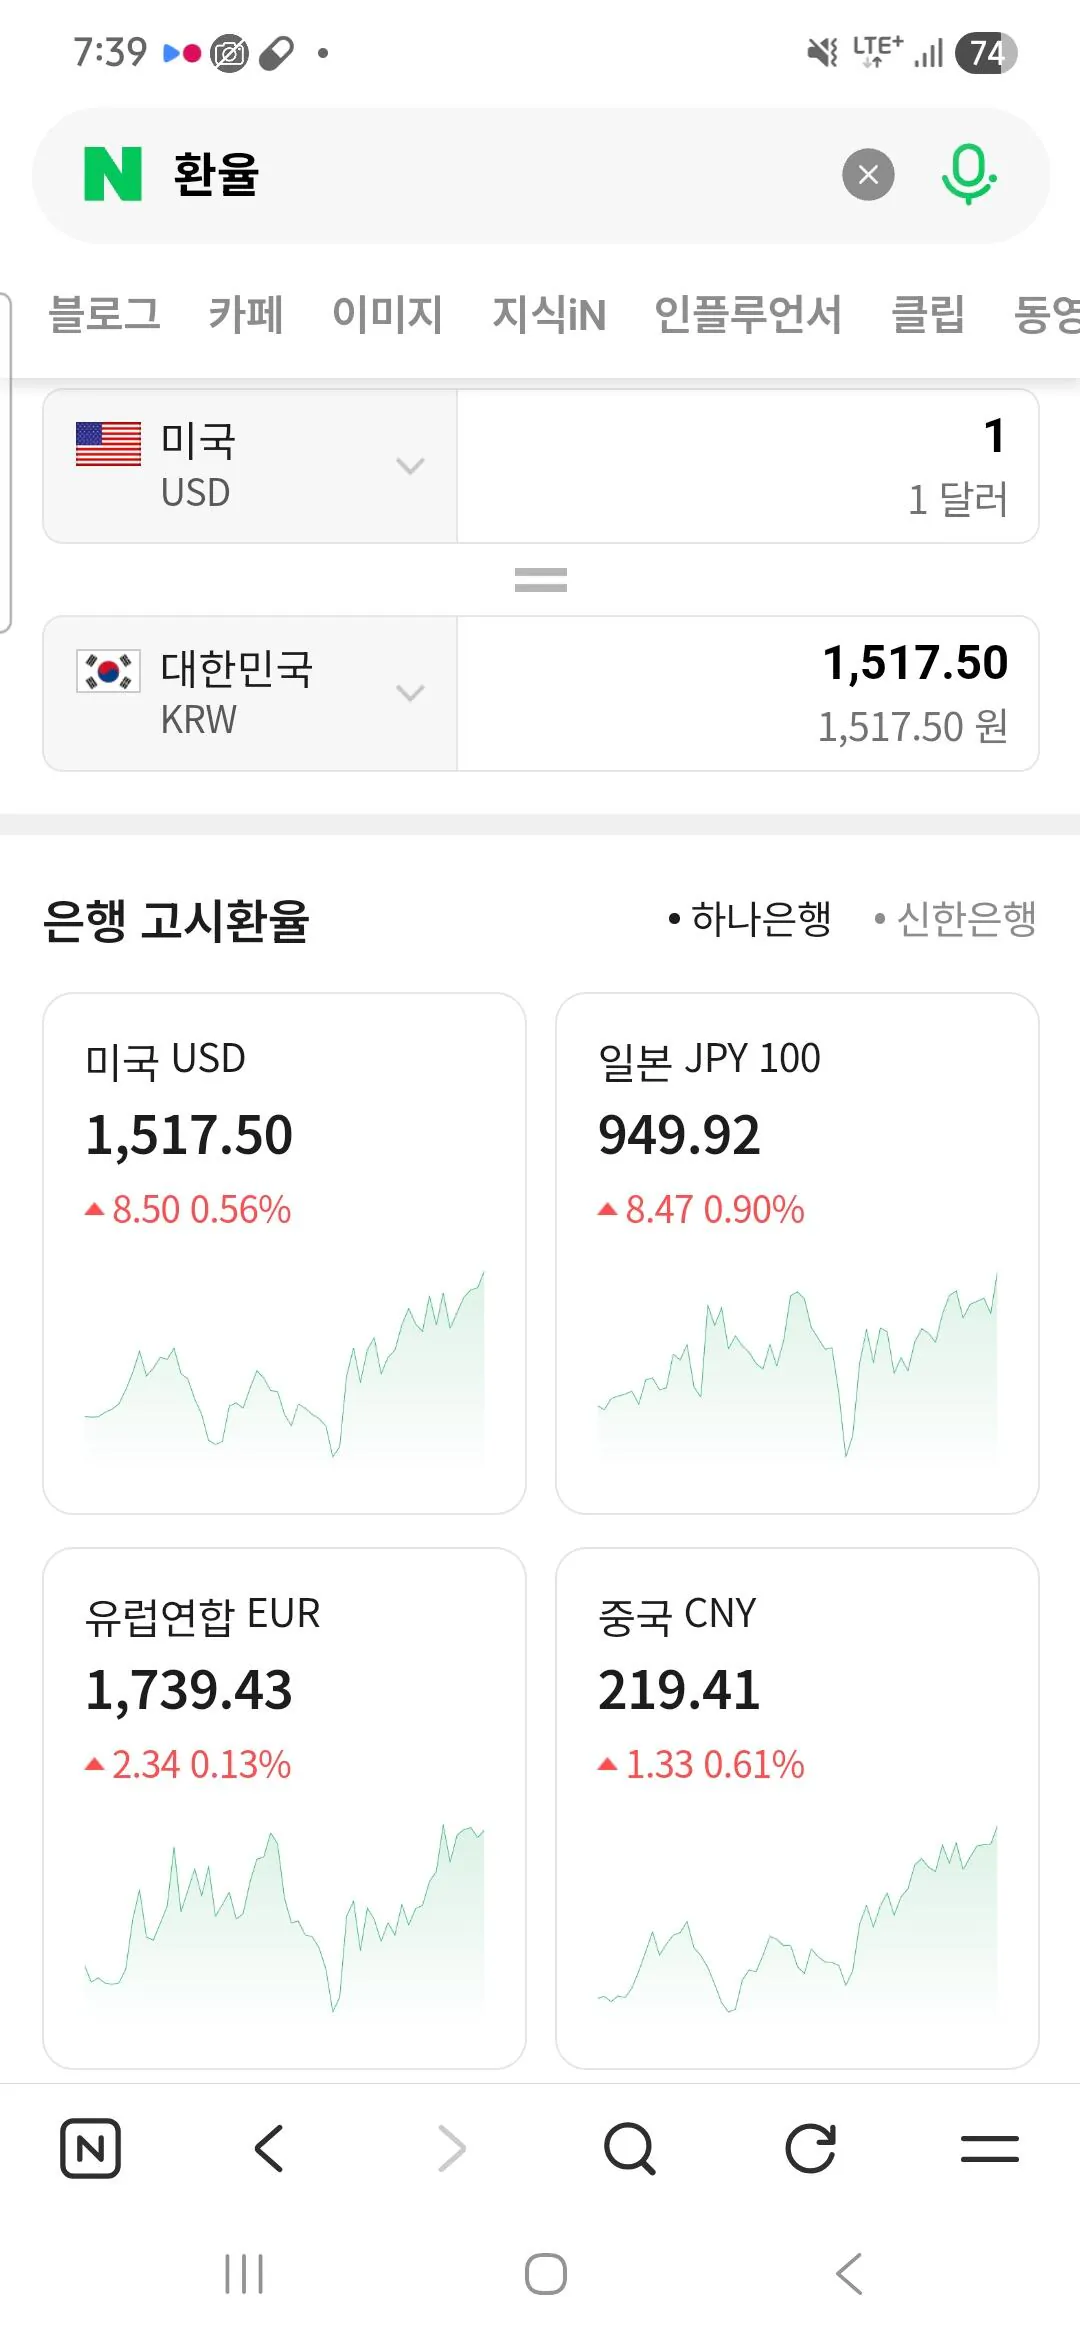
Task: Open the 일본 JPY 100 rate card
Action: click(x=797, y=1253)
